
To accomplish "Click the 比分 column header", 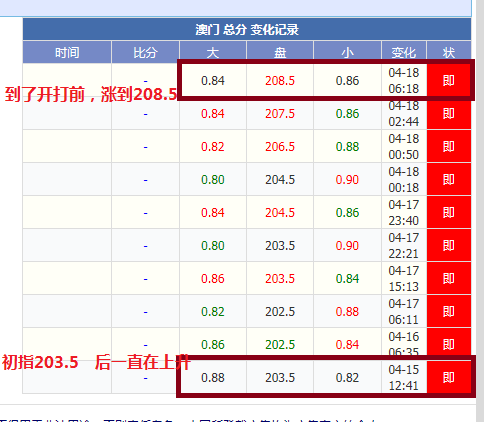I will tap(145, 52).
